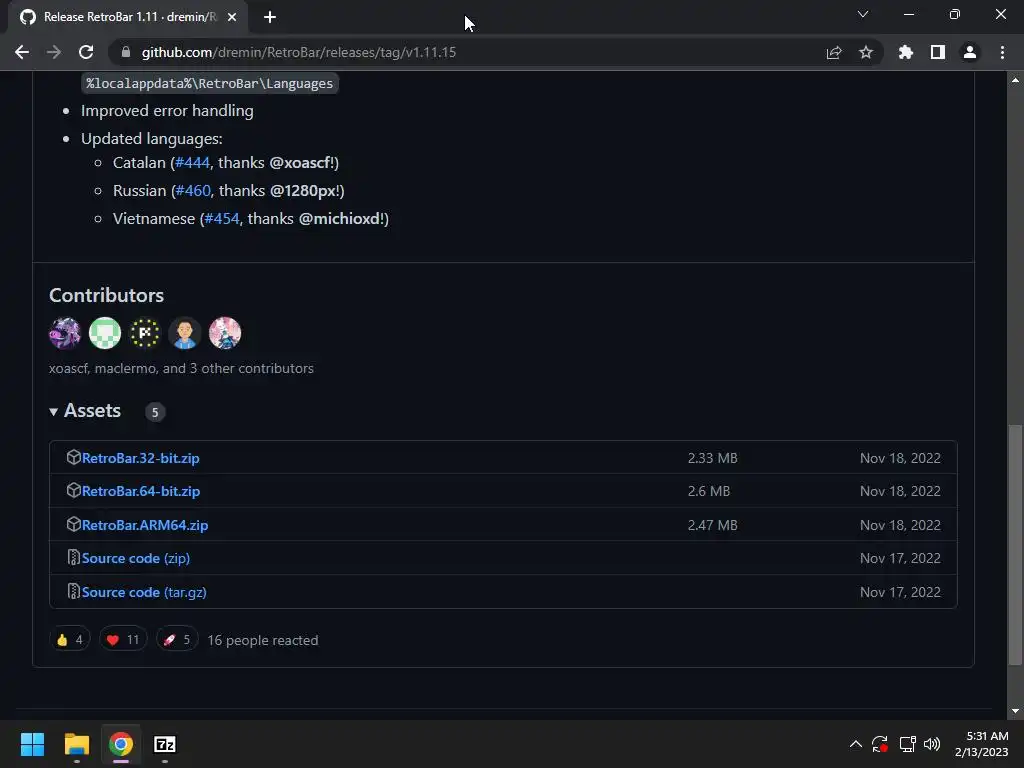The image size is (1024, 768).
Task: Click the 2.47 MB file size
Action: point(712,525)
